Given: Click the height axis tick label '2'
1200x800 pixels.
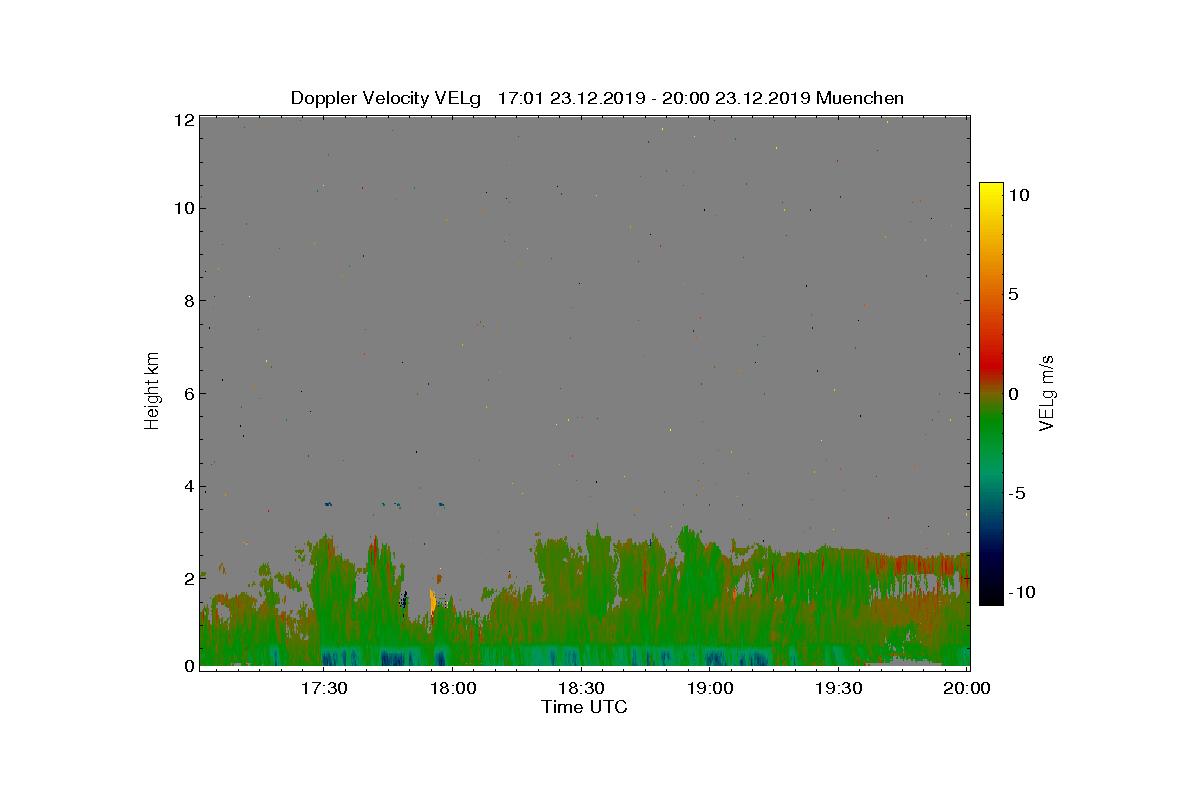Looking at the screenshot, I should pyautogui.click(x=188, y=579).
